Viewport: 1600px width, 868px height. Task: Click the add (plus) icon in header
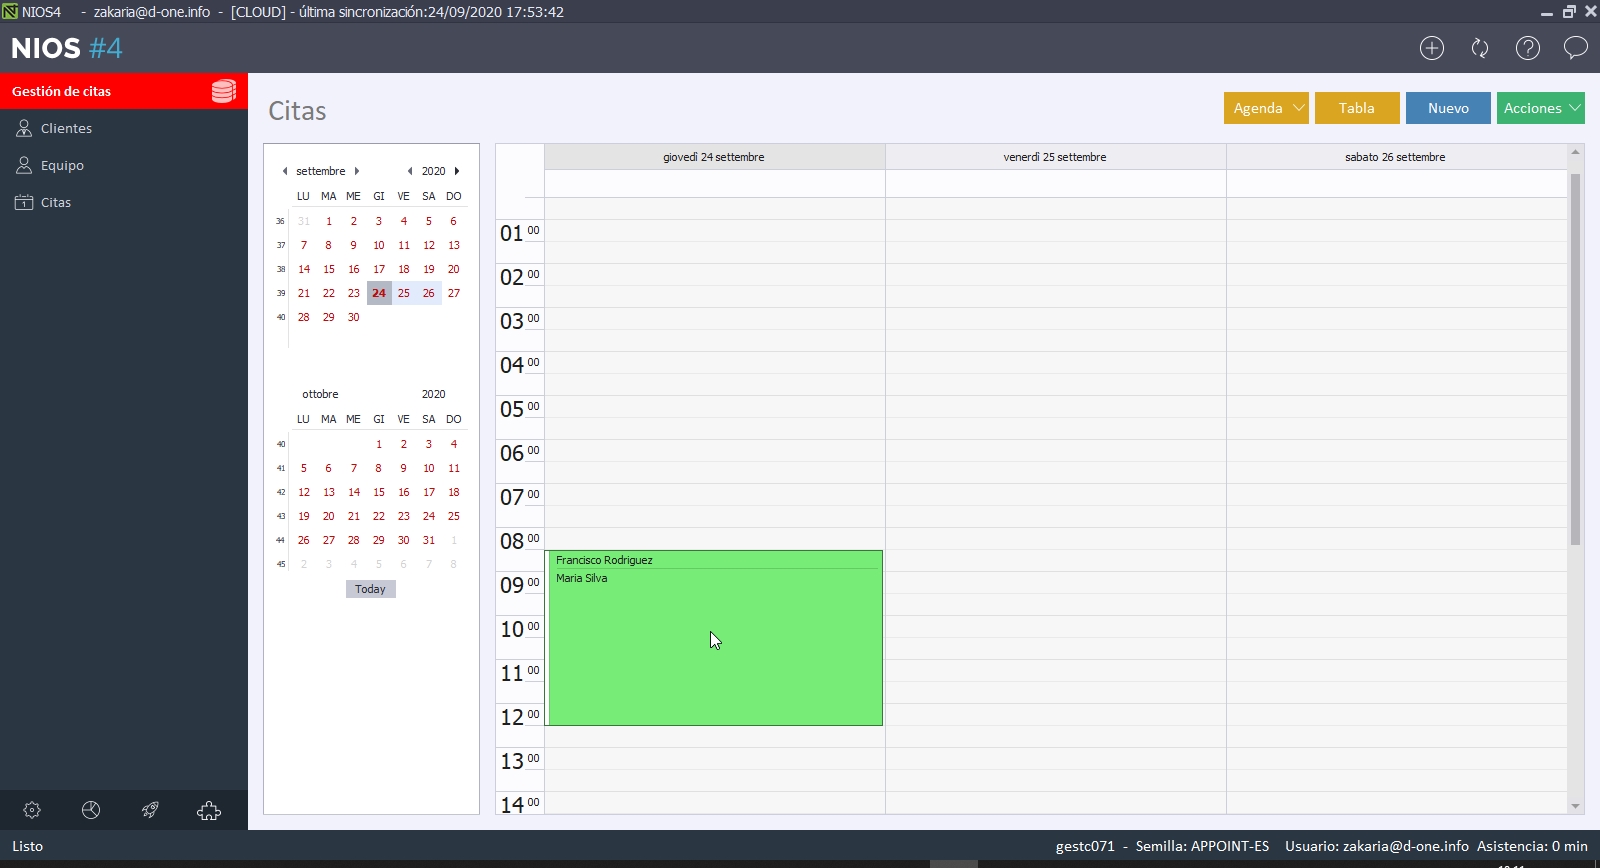click(x=1432, y=48)
